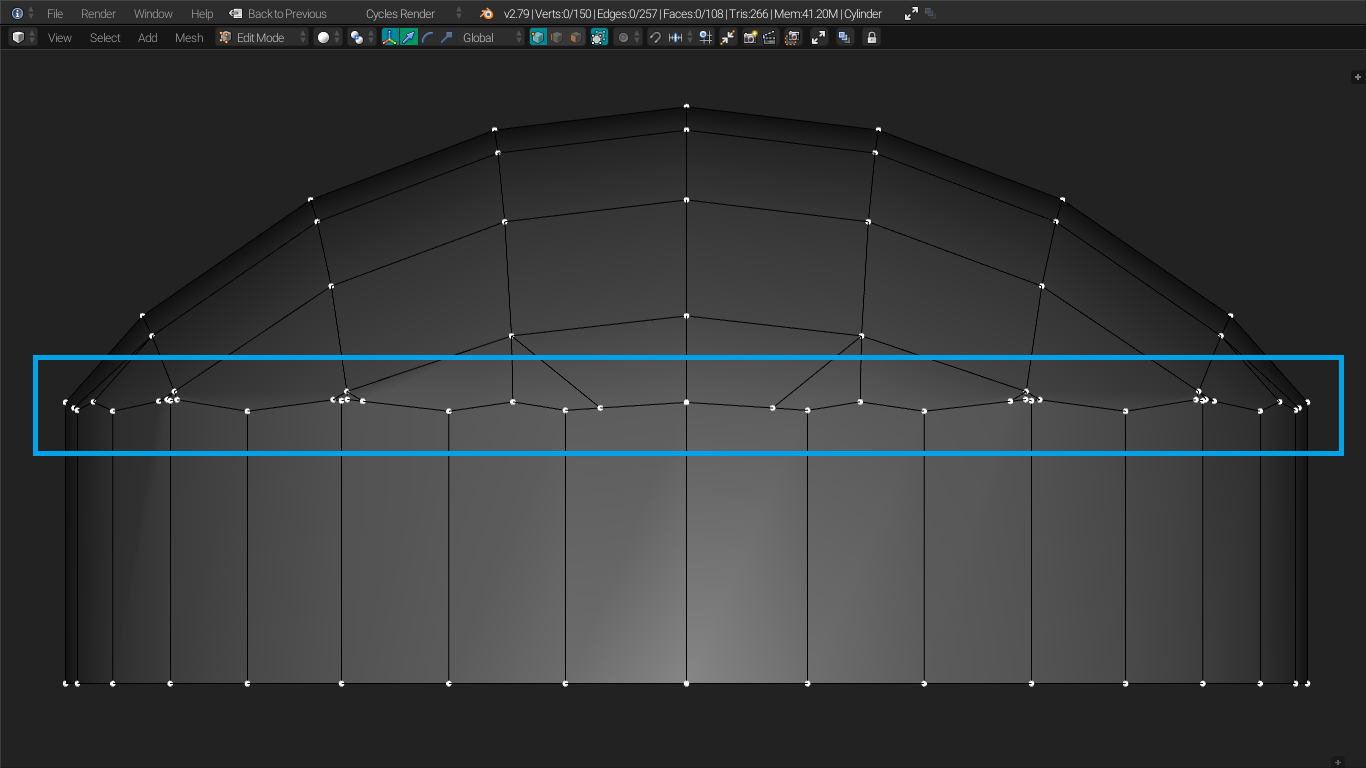Open the Render menu
1366x768 pixels.
coord(98,14)
